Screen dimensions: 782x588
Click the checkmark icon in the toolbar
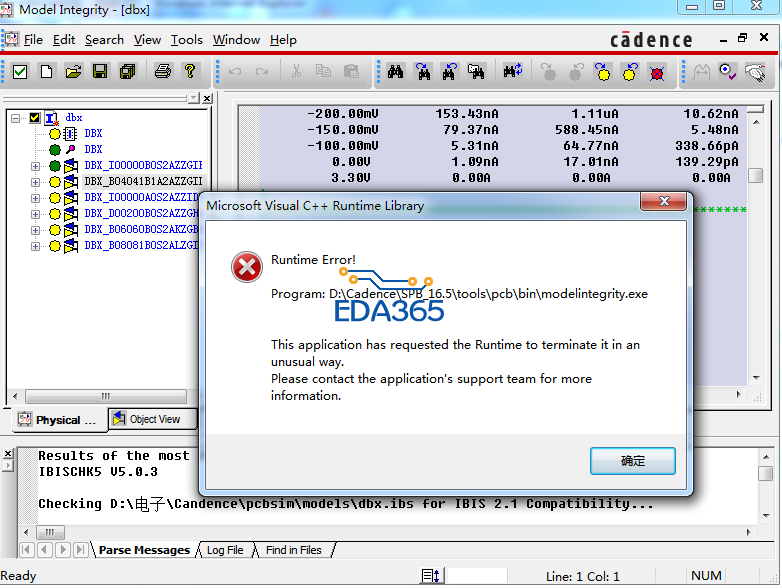coord(20,72)
